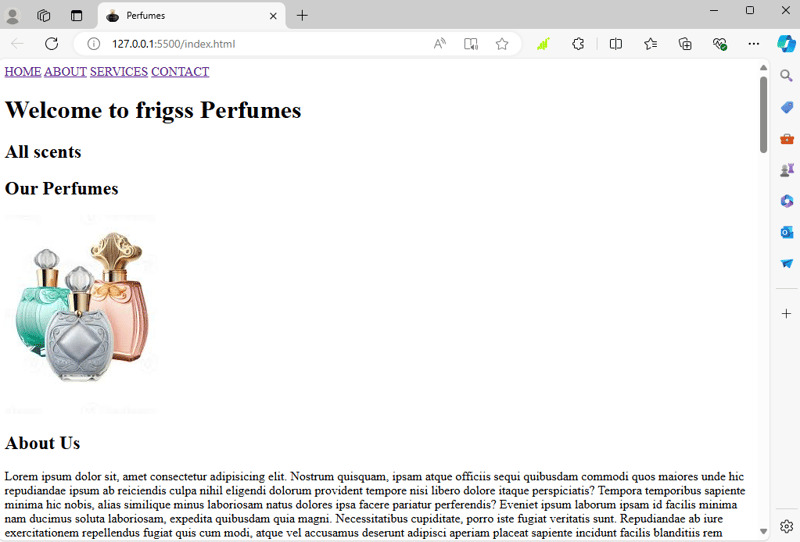Open a new tab with plus button
Screen dimensions: 800x542
[x=302, y=15]
